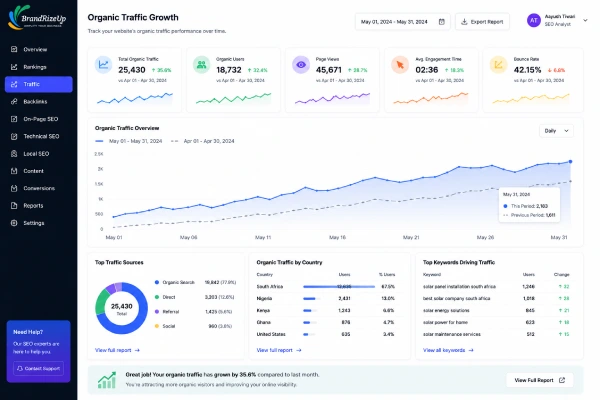Screen dimensions: 600x400
Task: Click the external link icon on View Full Report
Action: [562, 380]
